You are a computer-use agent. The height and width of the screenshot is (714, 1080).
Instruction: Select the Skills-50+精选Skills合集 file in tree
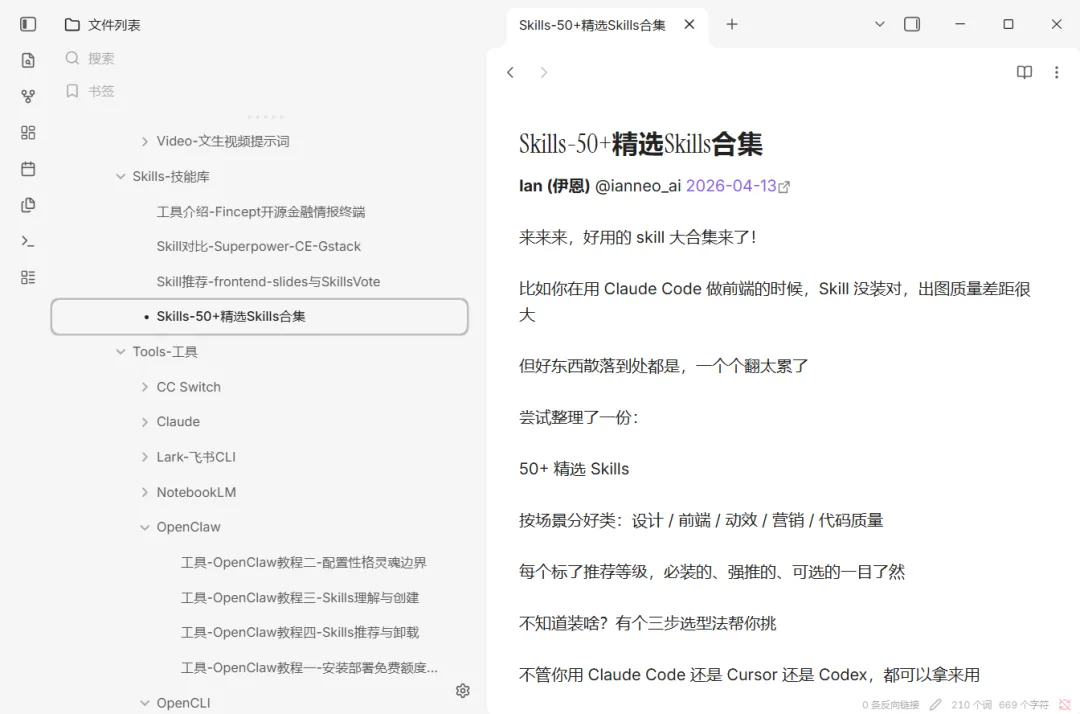(260, 317)
